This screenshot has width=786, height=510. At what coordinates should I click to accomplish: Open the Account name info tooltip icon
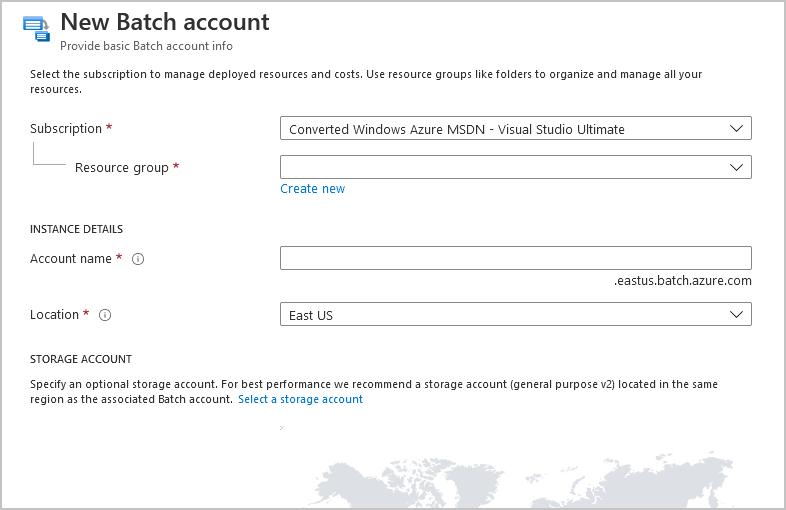pos(138,259)
